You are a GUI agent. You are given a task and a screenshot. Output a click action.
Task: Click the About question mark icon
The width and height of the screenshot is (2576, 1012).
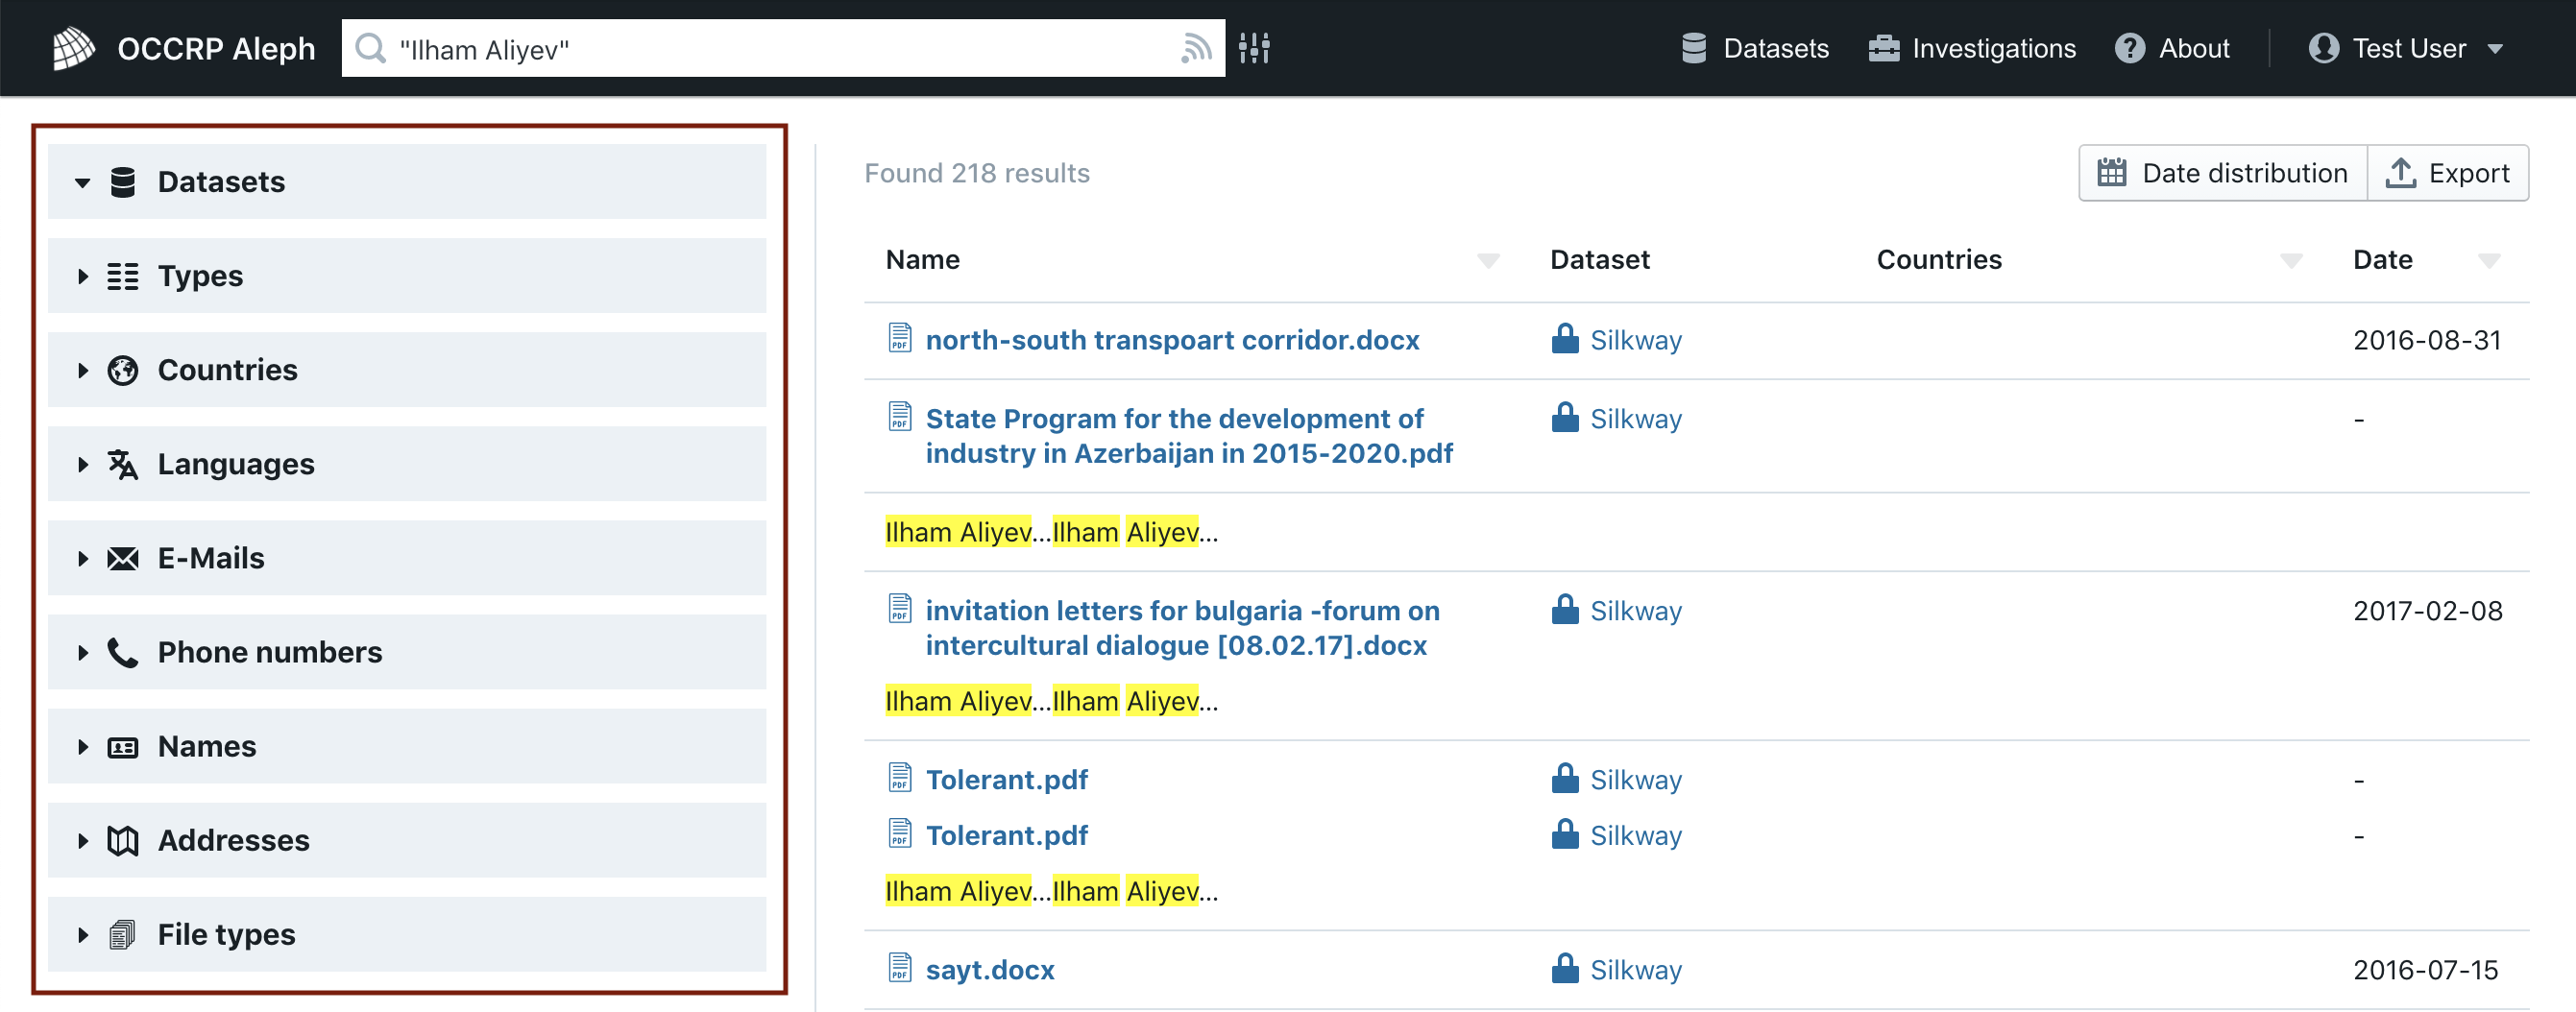[2130, 48]
